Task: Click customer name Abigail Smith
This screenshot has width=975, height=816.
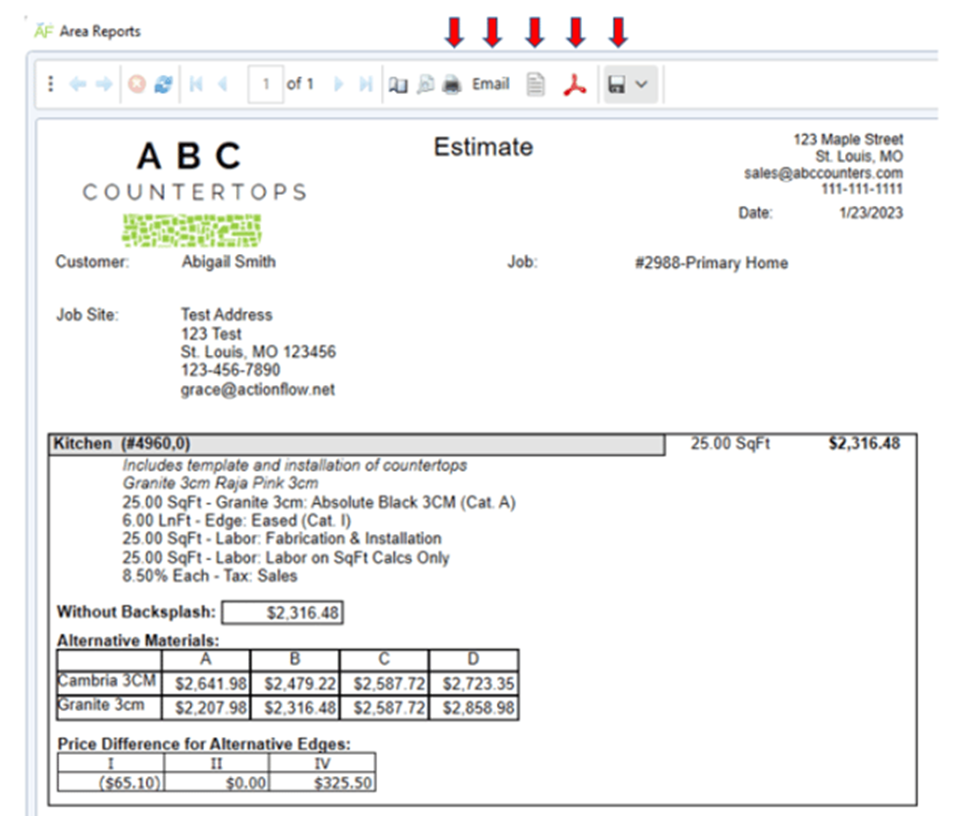Action: pyautogui.click(x=229, y=262)
